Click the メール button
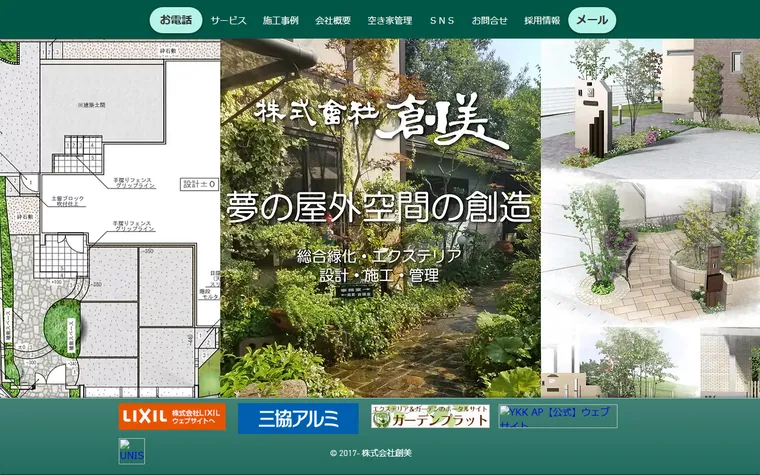This screenshot has width=760, height=475. [592, 20]
